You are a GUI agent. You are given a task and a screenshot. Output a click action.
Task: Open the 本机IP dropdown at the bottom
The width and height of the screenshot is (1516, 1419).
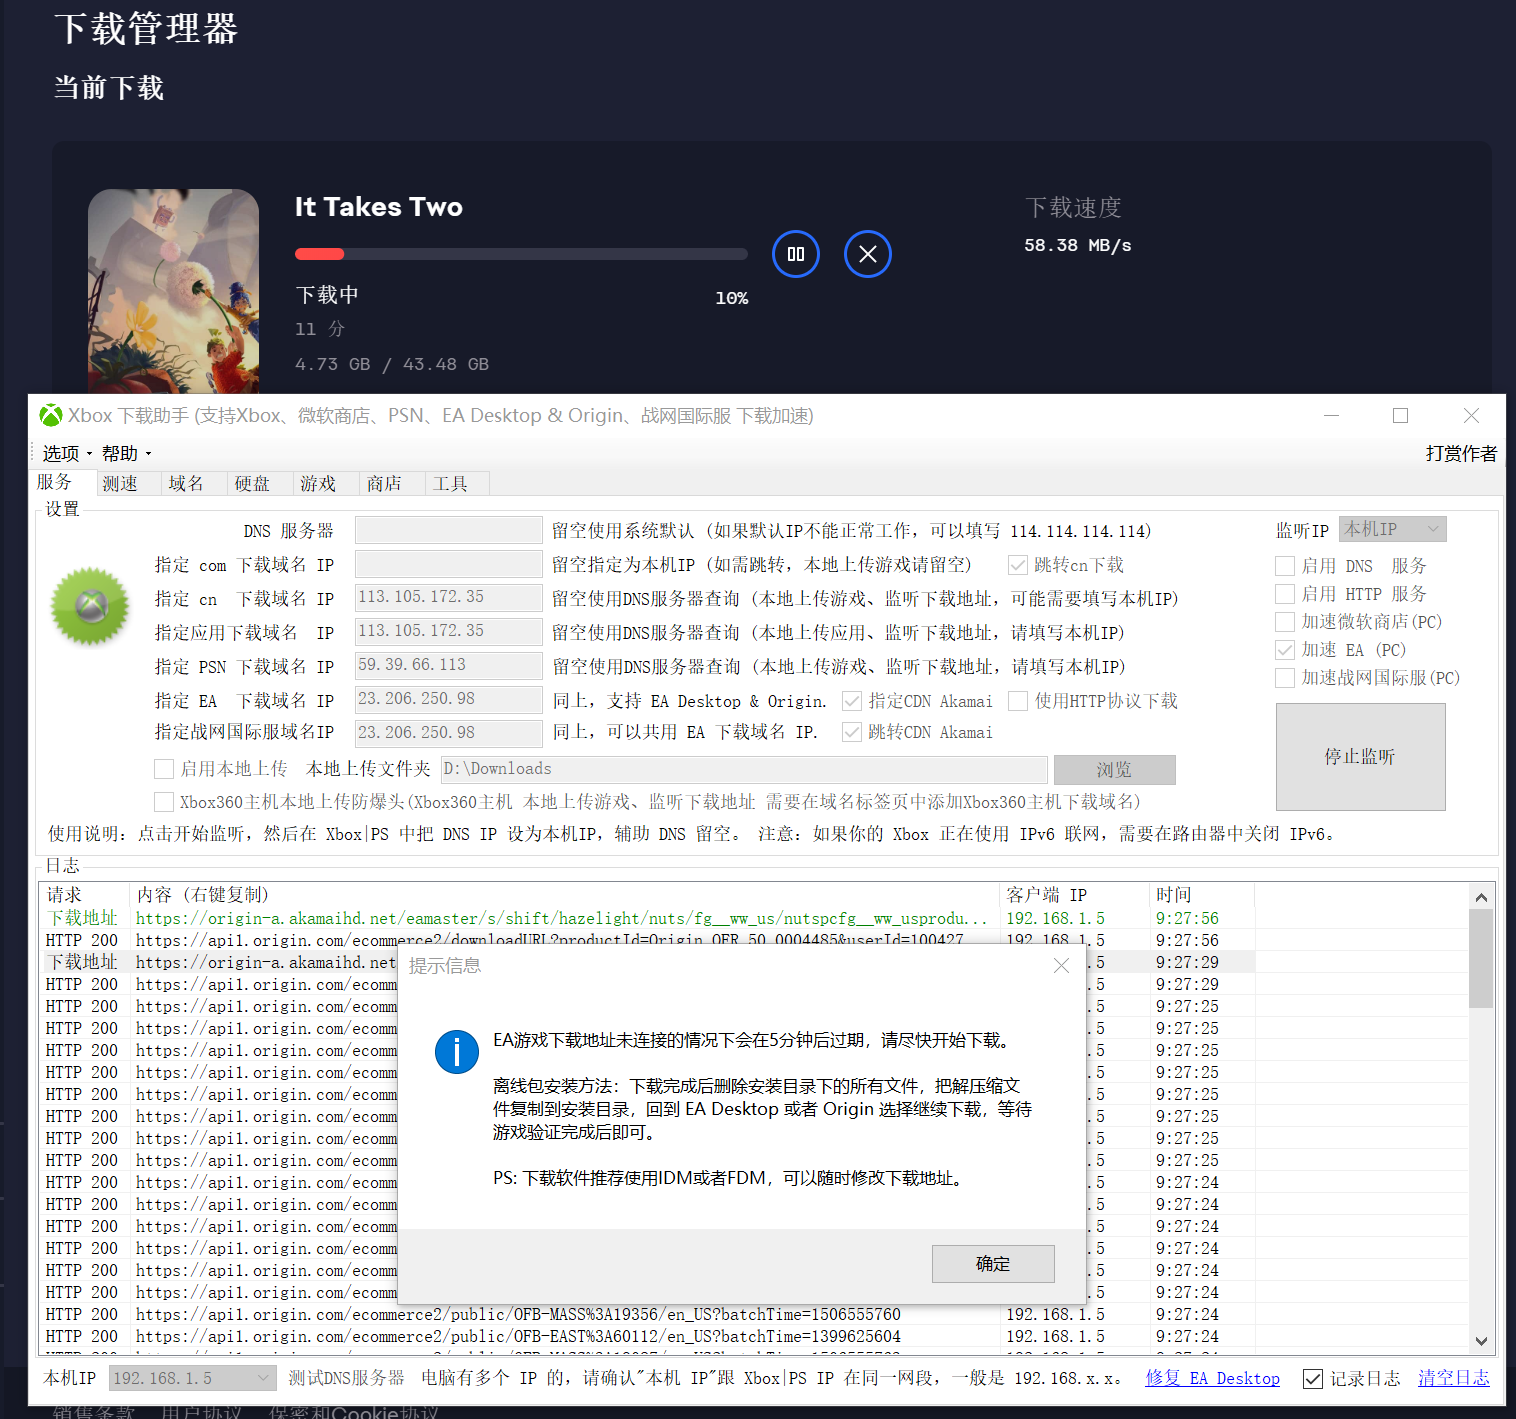pos(192,1378)
